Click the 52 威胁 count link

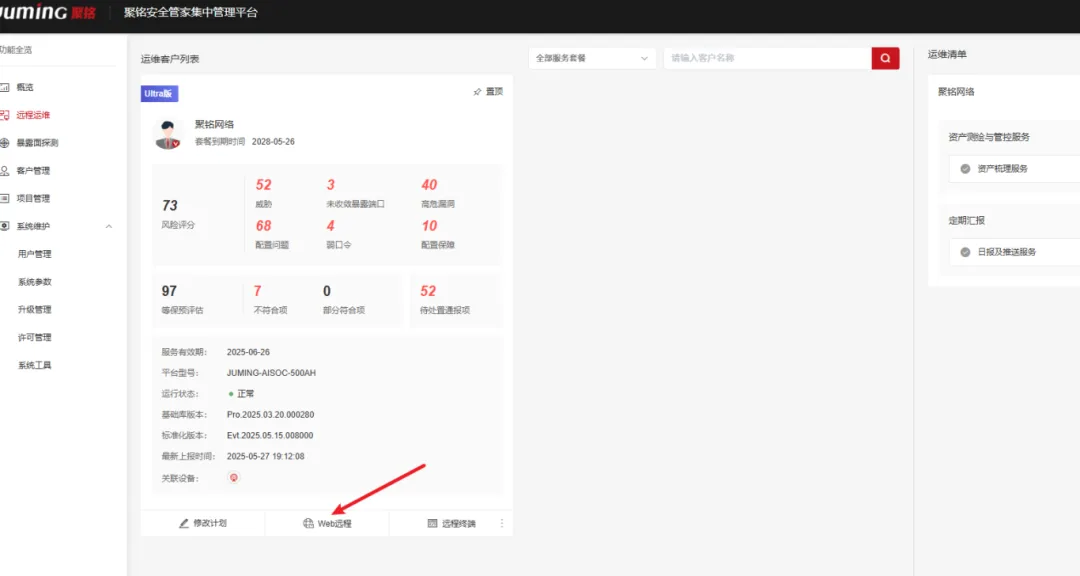click(x=264, y=185)
